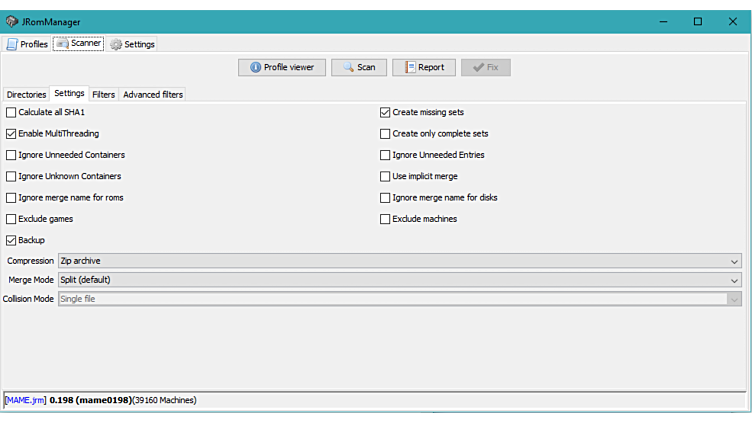752x423 pixels.
Task: Open the Collision Mode dropdown
Action: [399, 299]
